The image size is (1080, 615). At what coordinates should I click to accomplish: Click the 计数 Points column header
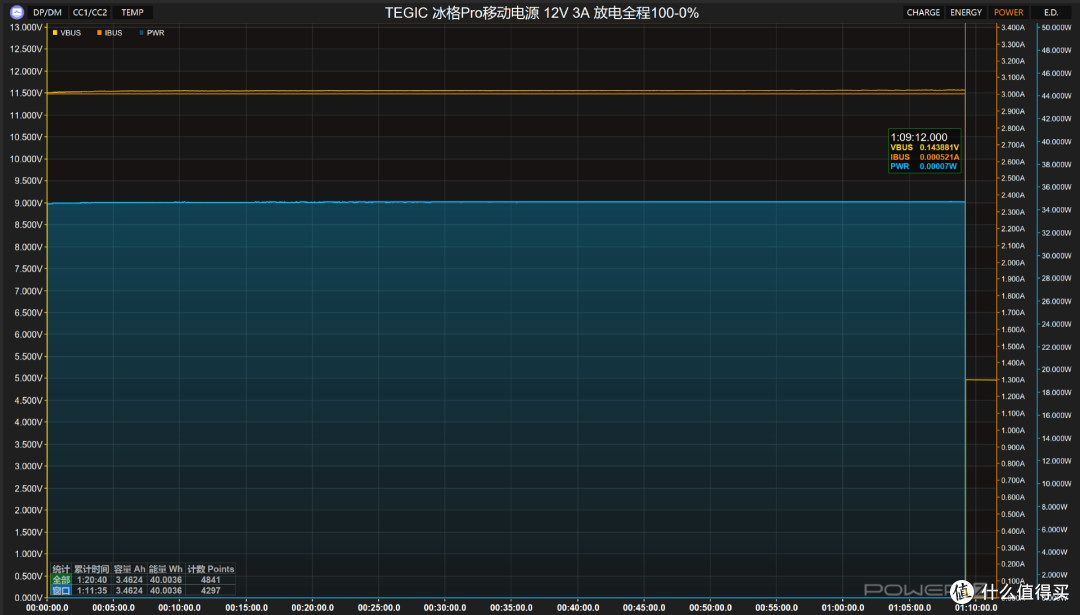click(x=212, y=569)
